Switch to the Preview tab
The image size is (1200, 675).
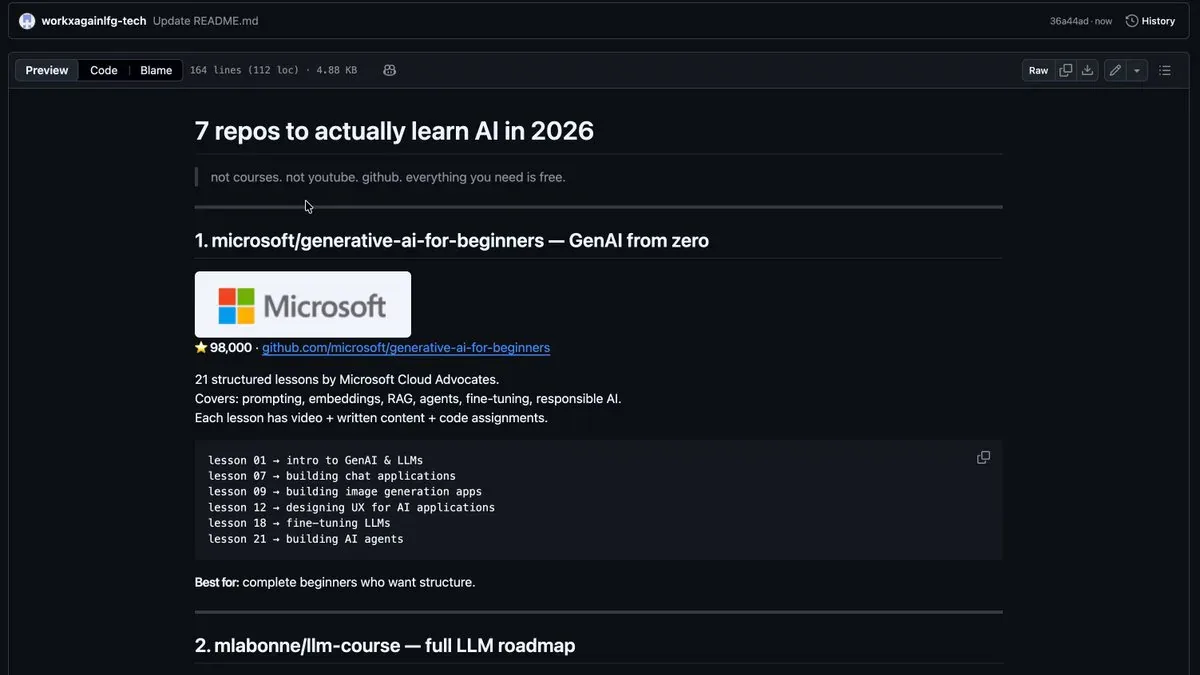[47, 70]
